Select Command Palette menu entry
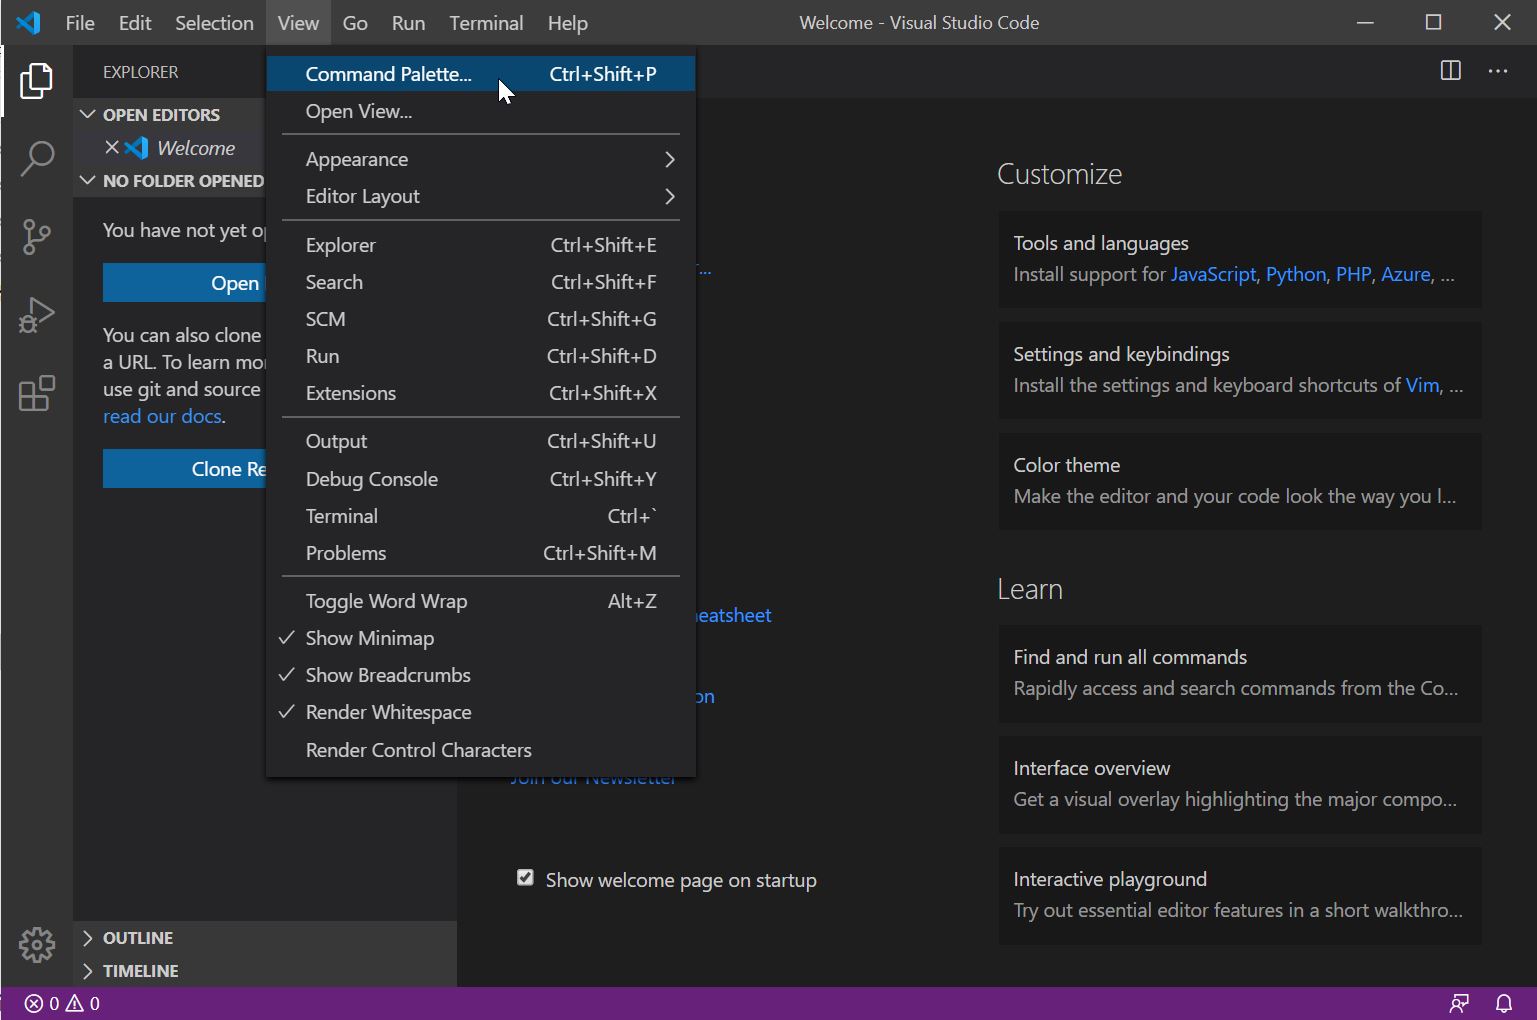 coord(481,74)
